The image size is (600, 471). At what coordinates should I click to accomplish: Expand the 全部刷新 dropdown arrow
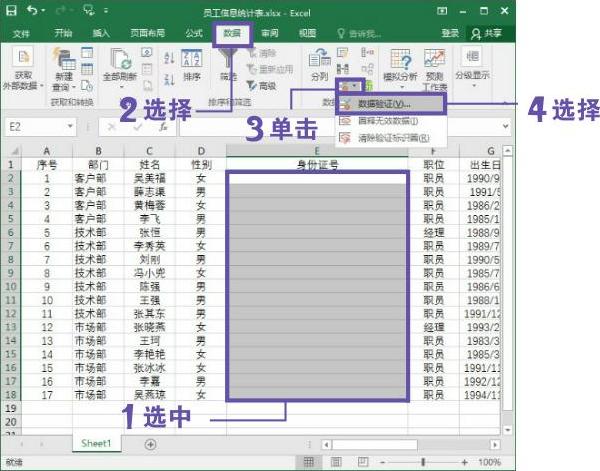[121, 88]
